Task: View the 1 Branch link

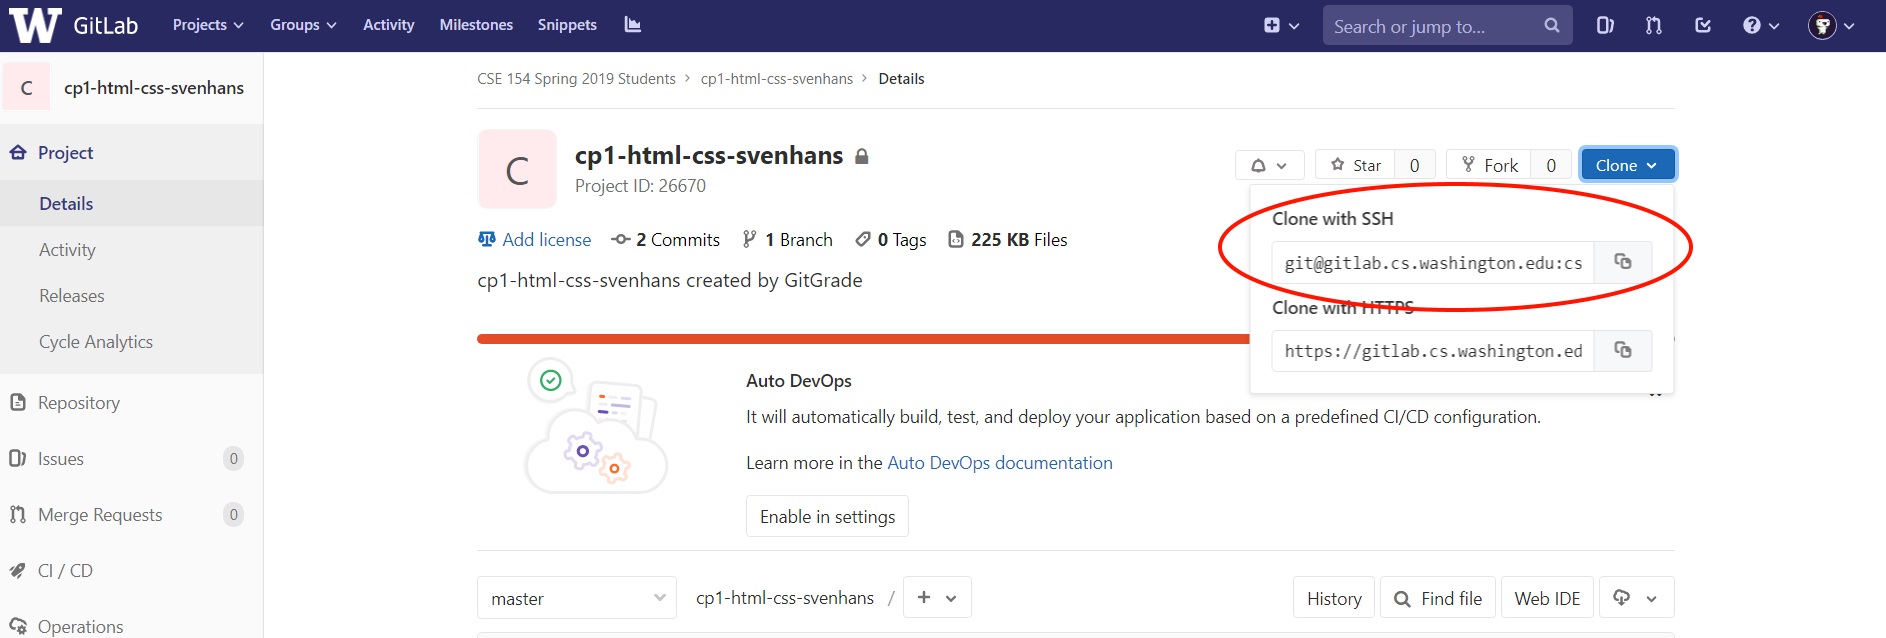Action: (787, 240)
